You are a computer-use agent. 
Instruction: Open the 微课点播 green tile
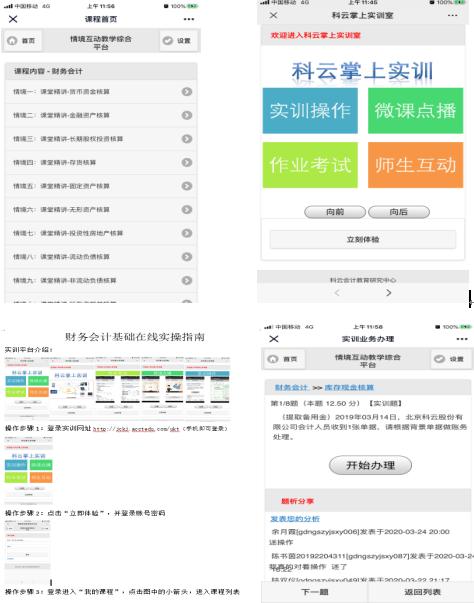(415, 111)
